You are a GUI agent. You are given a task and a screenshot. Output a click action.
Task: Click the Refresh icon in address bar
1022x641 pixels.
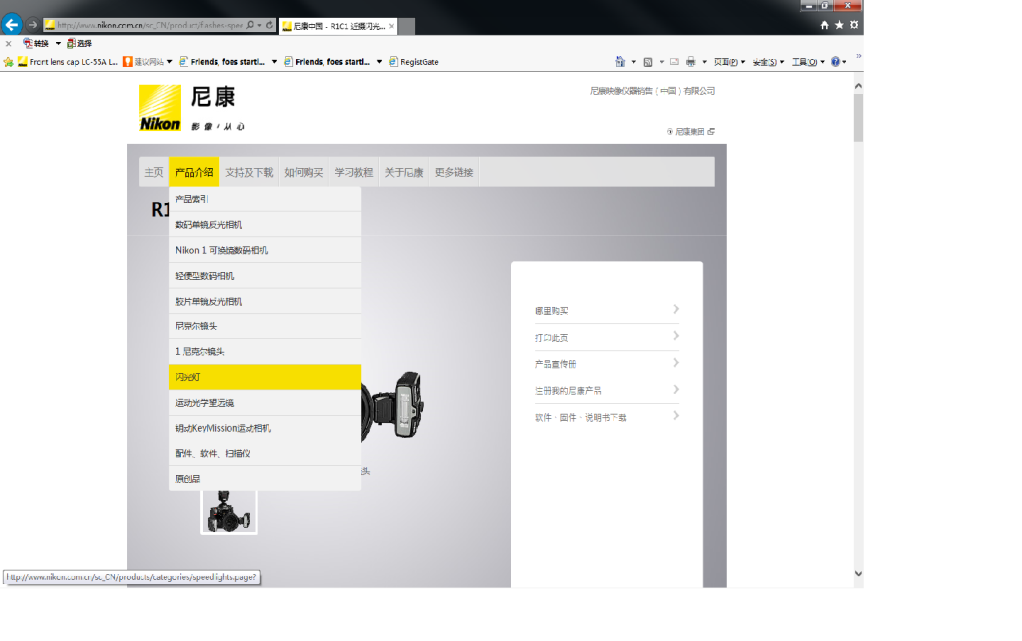tap(269, 25)
